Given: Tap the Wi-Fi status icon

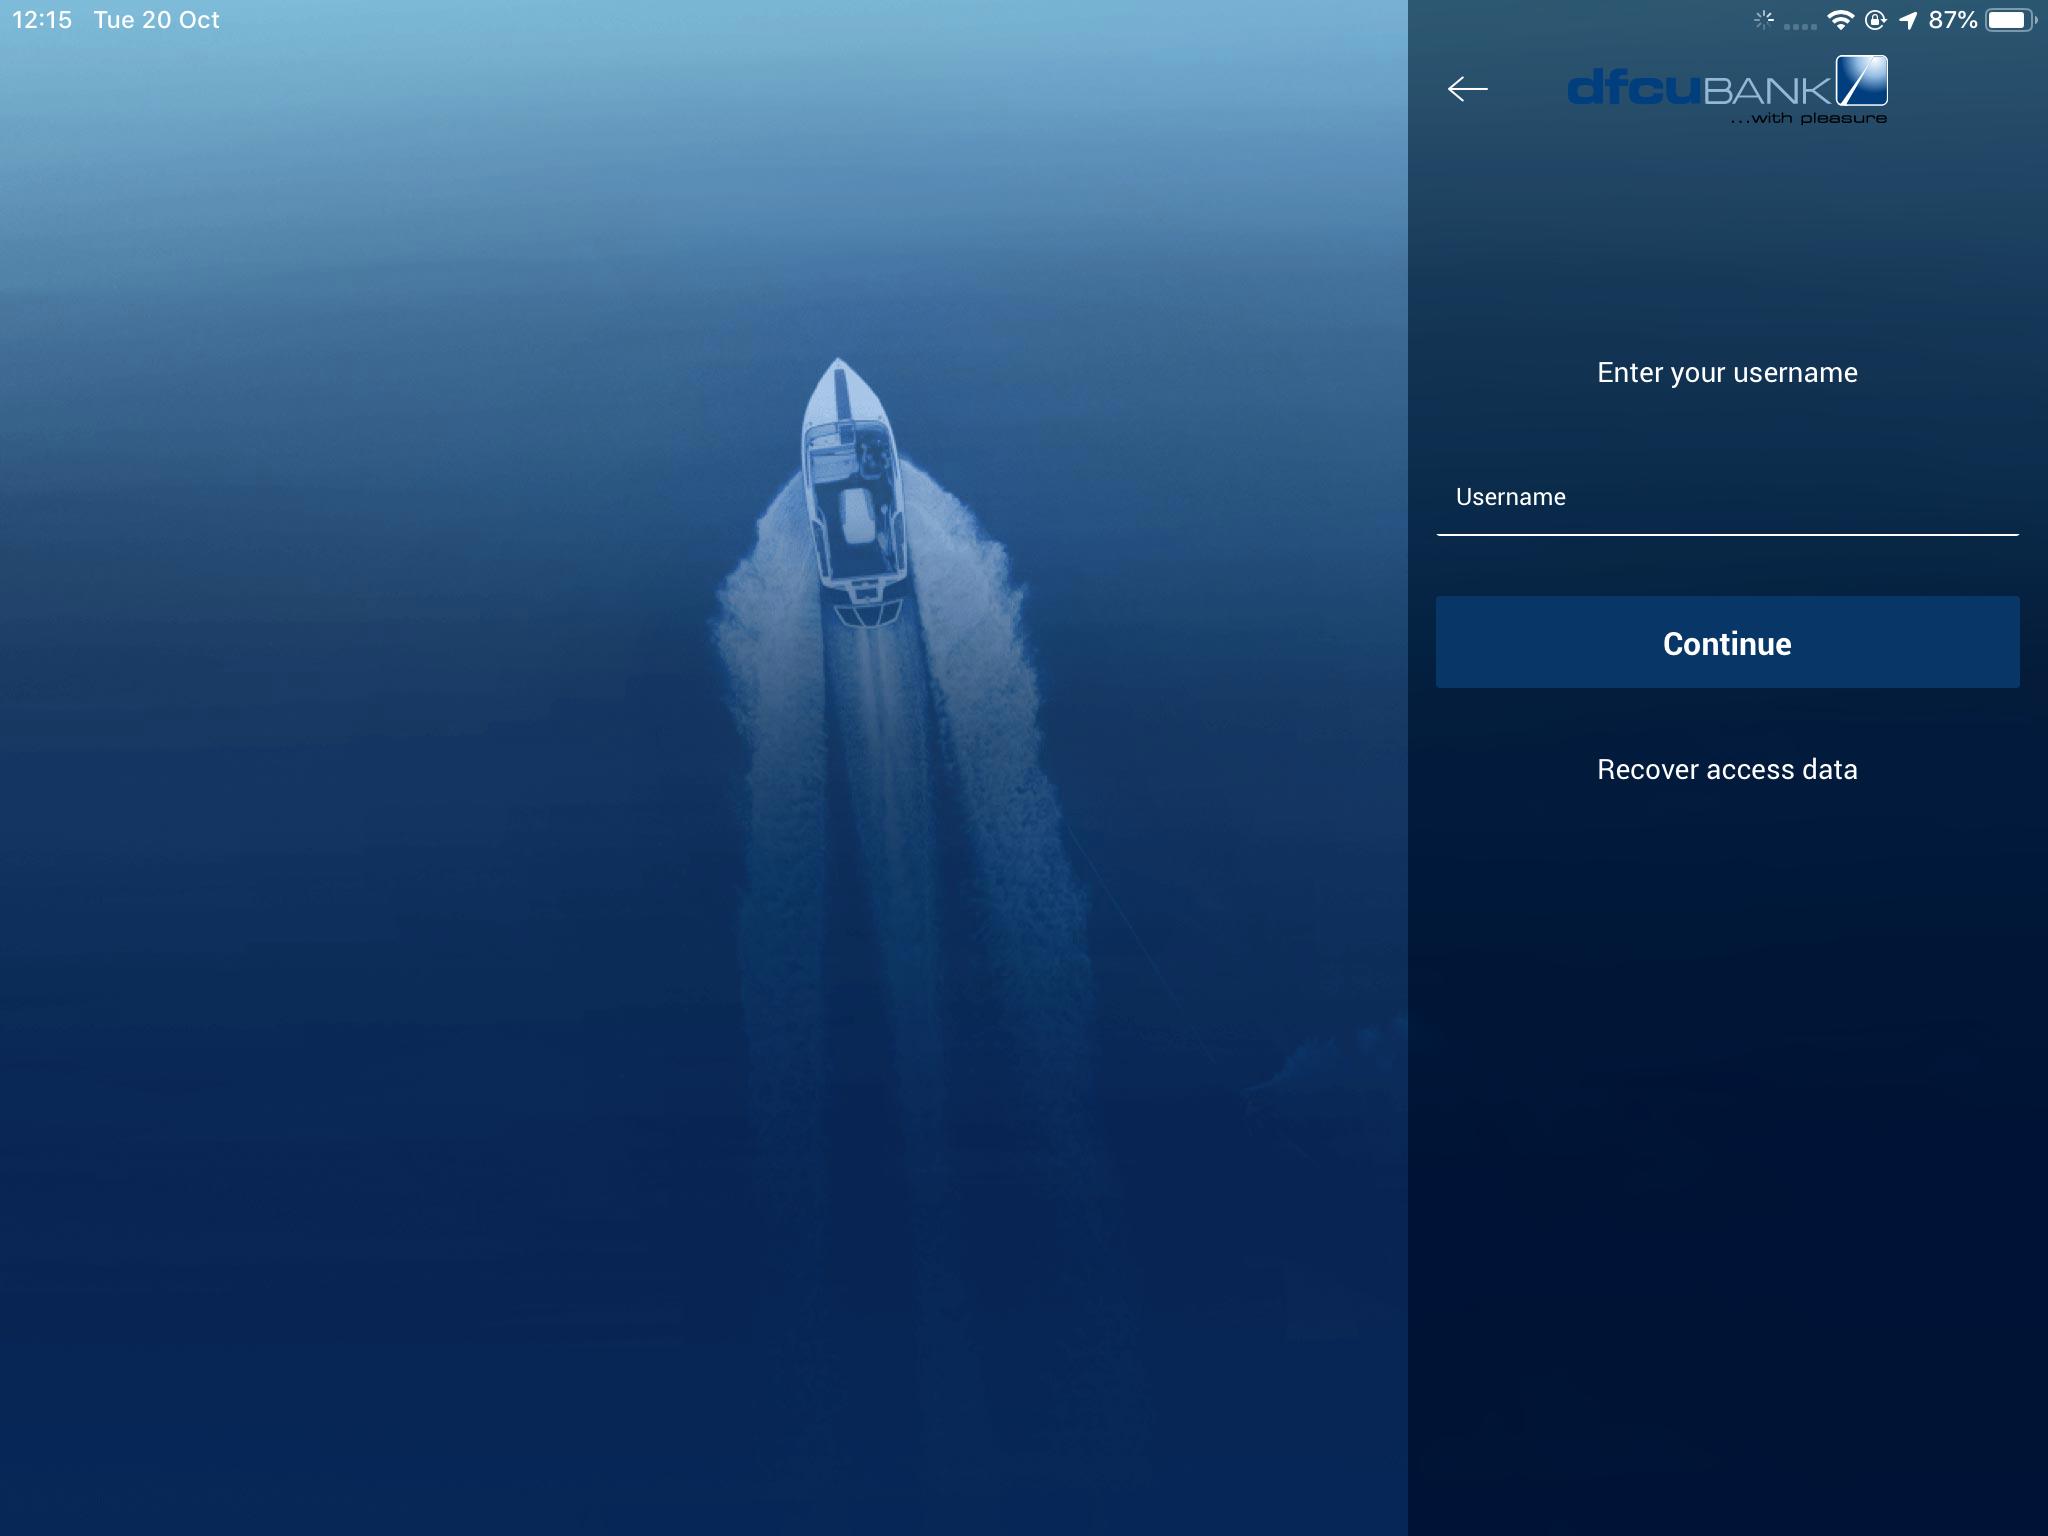Looking at the screenshot, I should [1840, 20].
